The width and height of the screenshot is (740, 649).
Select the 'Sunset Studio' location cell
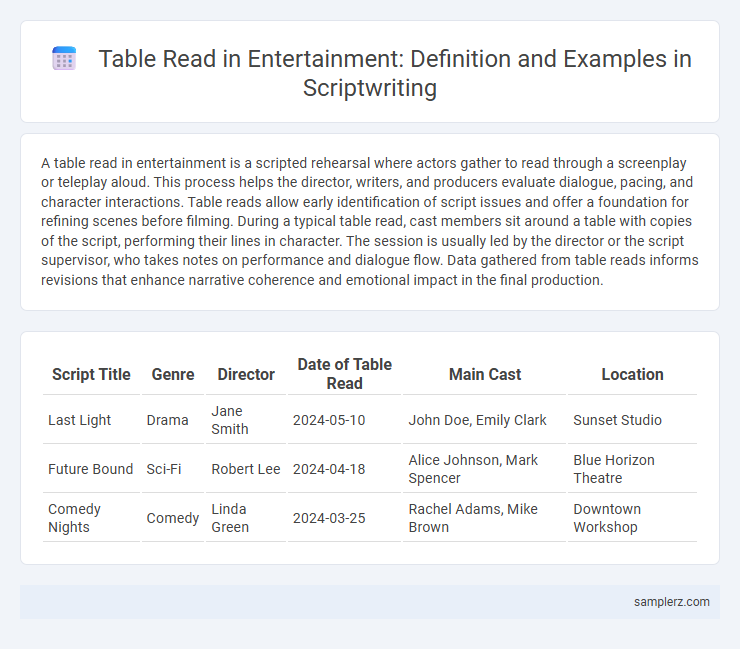(x=632, y=420)
